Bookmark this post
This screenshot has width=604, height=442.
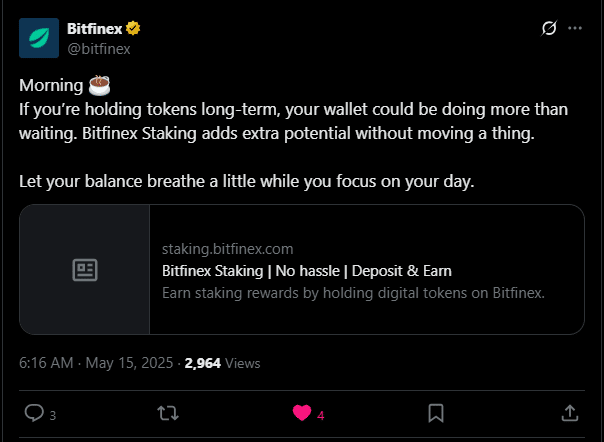[436, 413]
